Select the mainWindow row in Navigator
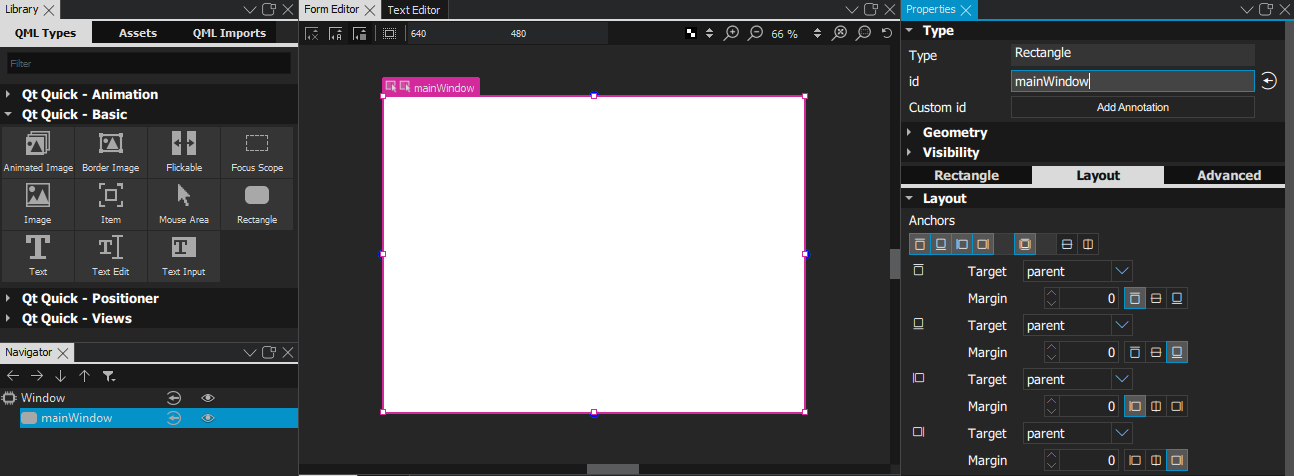1294x476 pixels. (159, 418)
